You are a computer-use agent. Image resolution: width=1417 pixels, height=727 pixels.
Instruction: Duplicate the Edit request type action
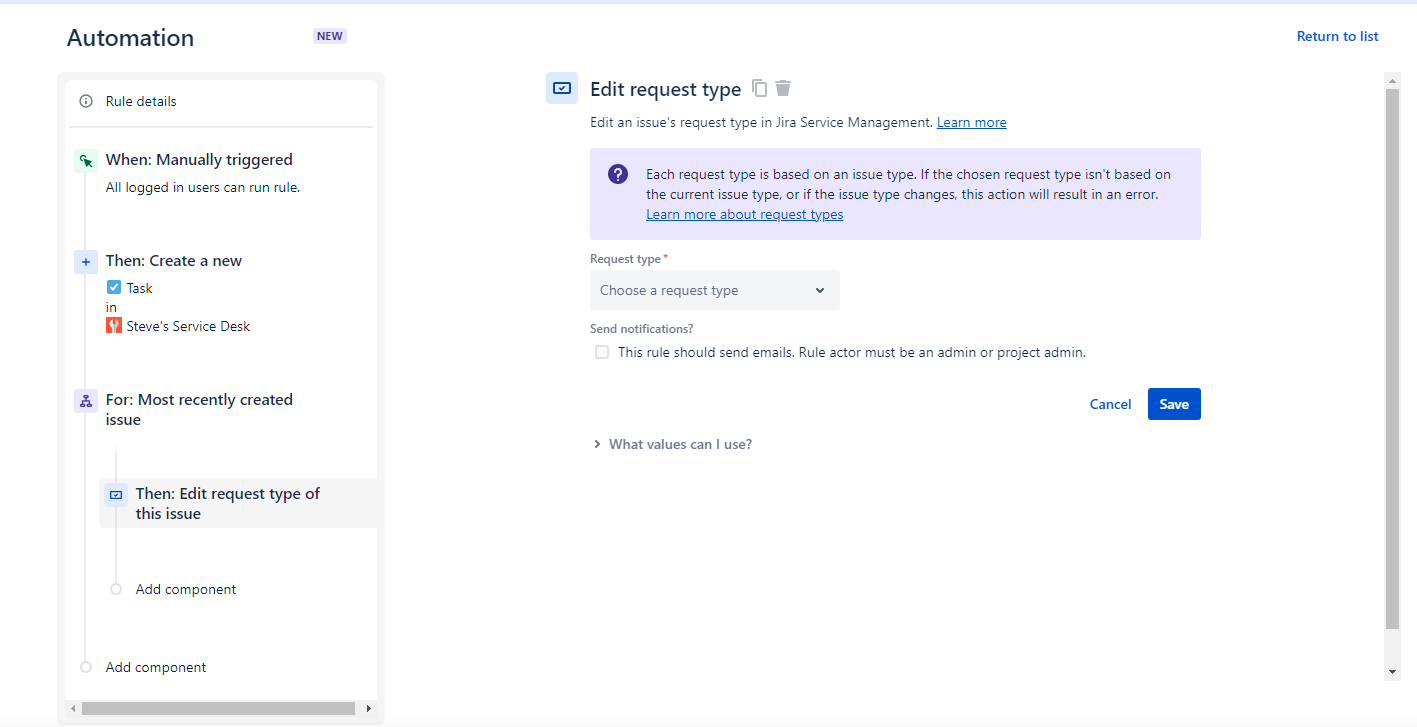click(x=759, y=89)
